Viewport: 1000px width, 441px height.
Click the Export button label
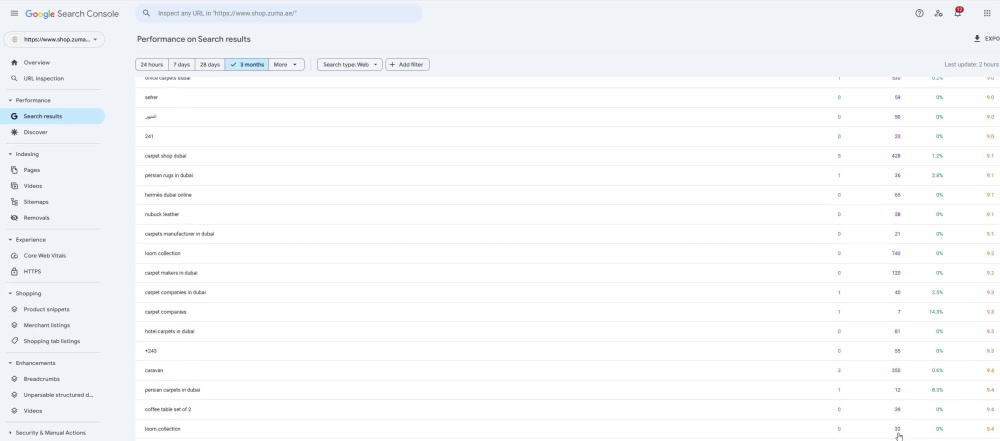[x=992, y=39]
